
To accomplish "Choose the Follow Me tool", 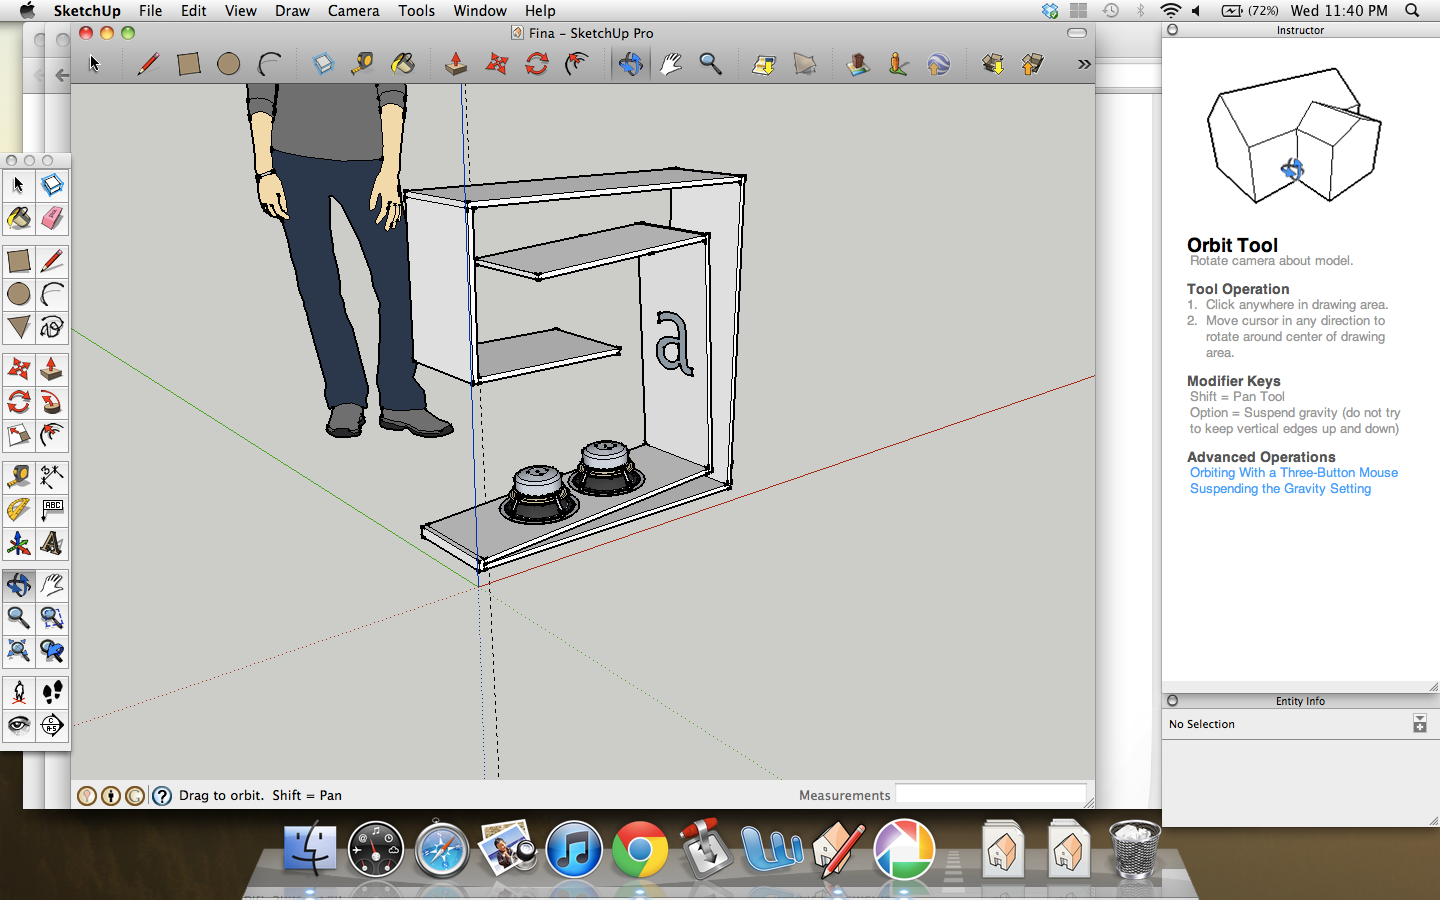I will (52, 403).
